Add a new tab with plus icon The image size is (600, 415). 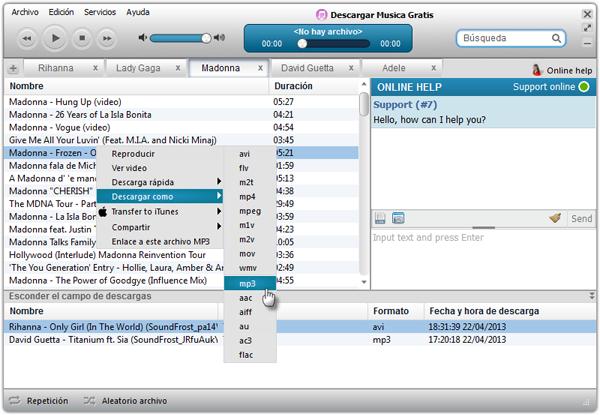(x=13, y=68)
